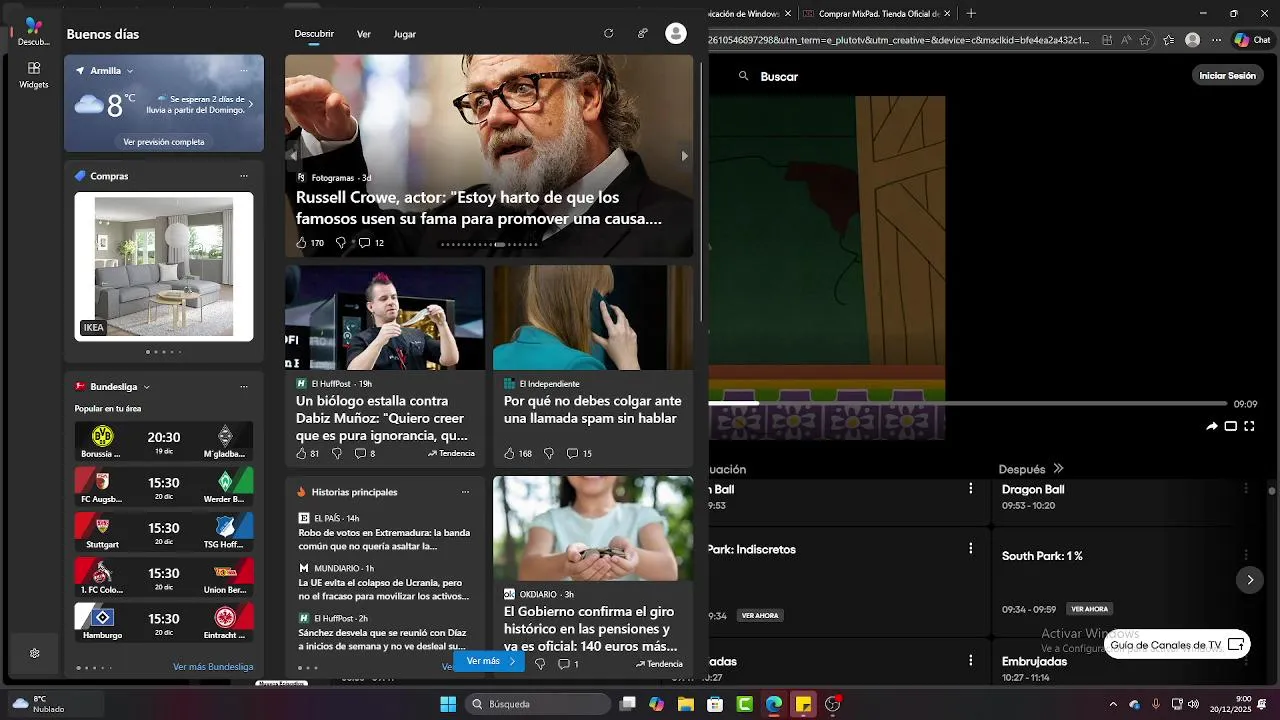Dislike the spam call article
The image size is (1280, 720).
pos(548,453)
